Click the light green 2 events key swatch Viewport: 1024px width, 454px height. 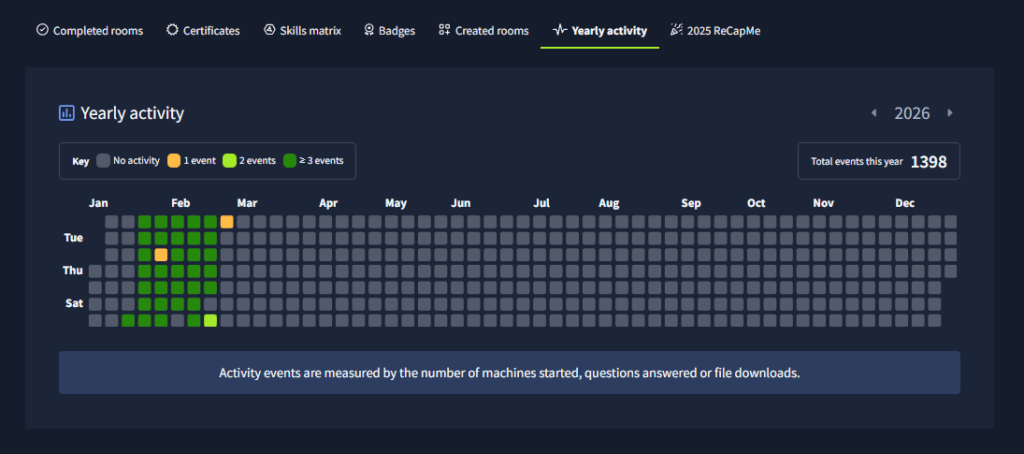point(229,160)
